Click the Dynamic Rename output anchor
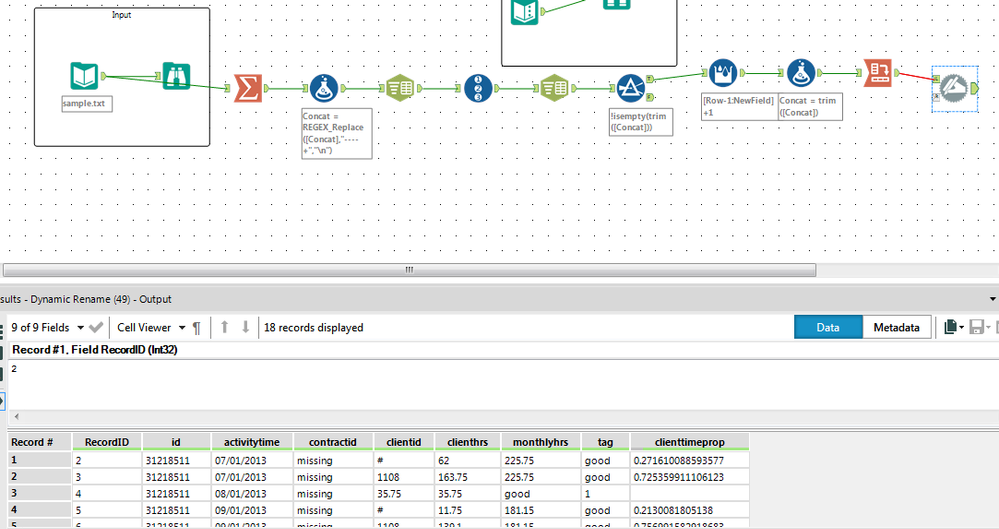Image resolution: width=999 pixels, height=529 pixels. (x=974, y=89)
